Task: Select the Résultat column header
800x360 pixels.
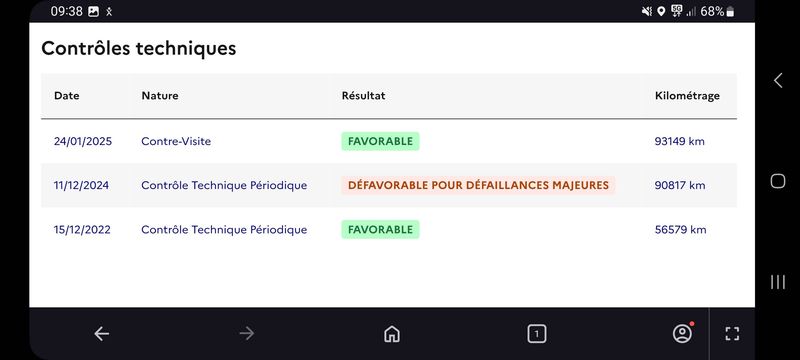Action: (x=363, y=95)
